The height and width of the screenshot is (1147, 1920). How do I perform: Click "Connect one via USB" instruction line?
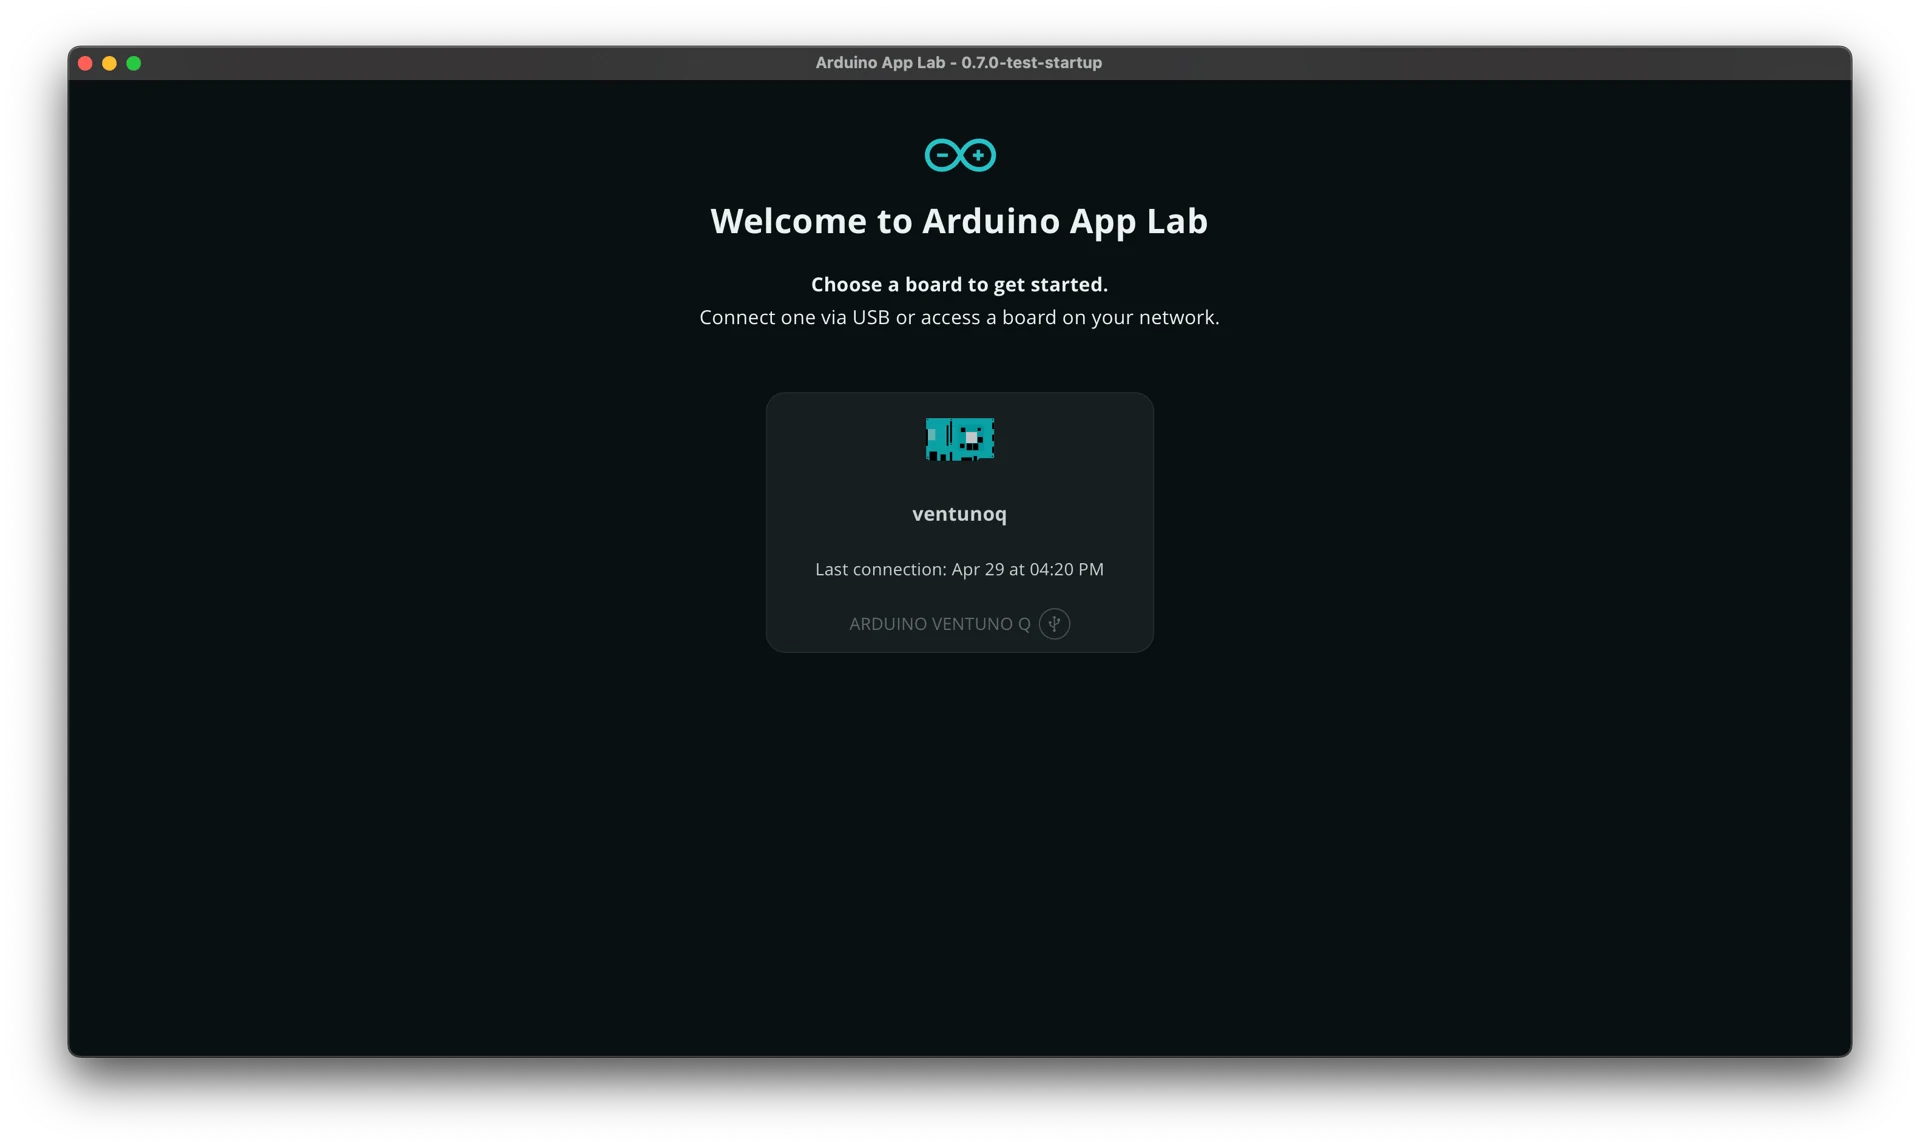(959, 318)
